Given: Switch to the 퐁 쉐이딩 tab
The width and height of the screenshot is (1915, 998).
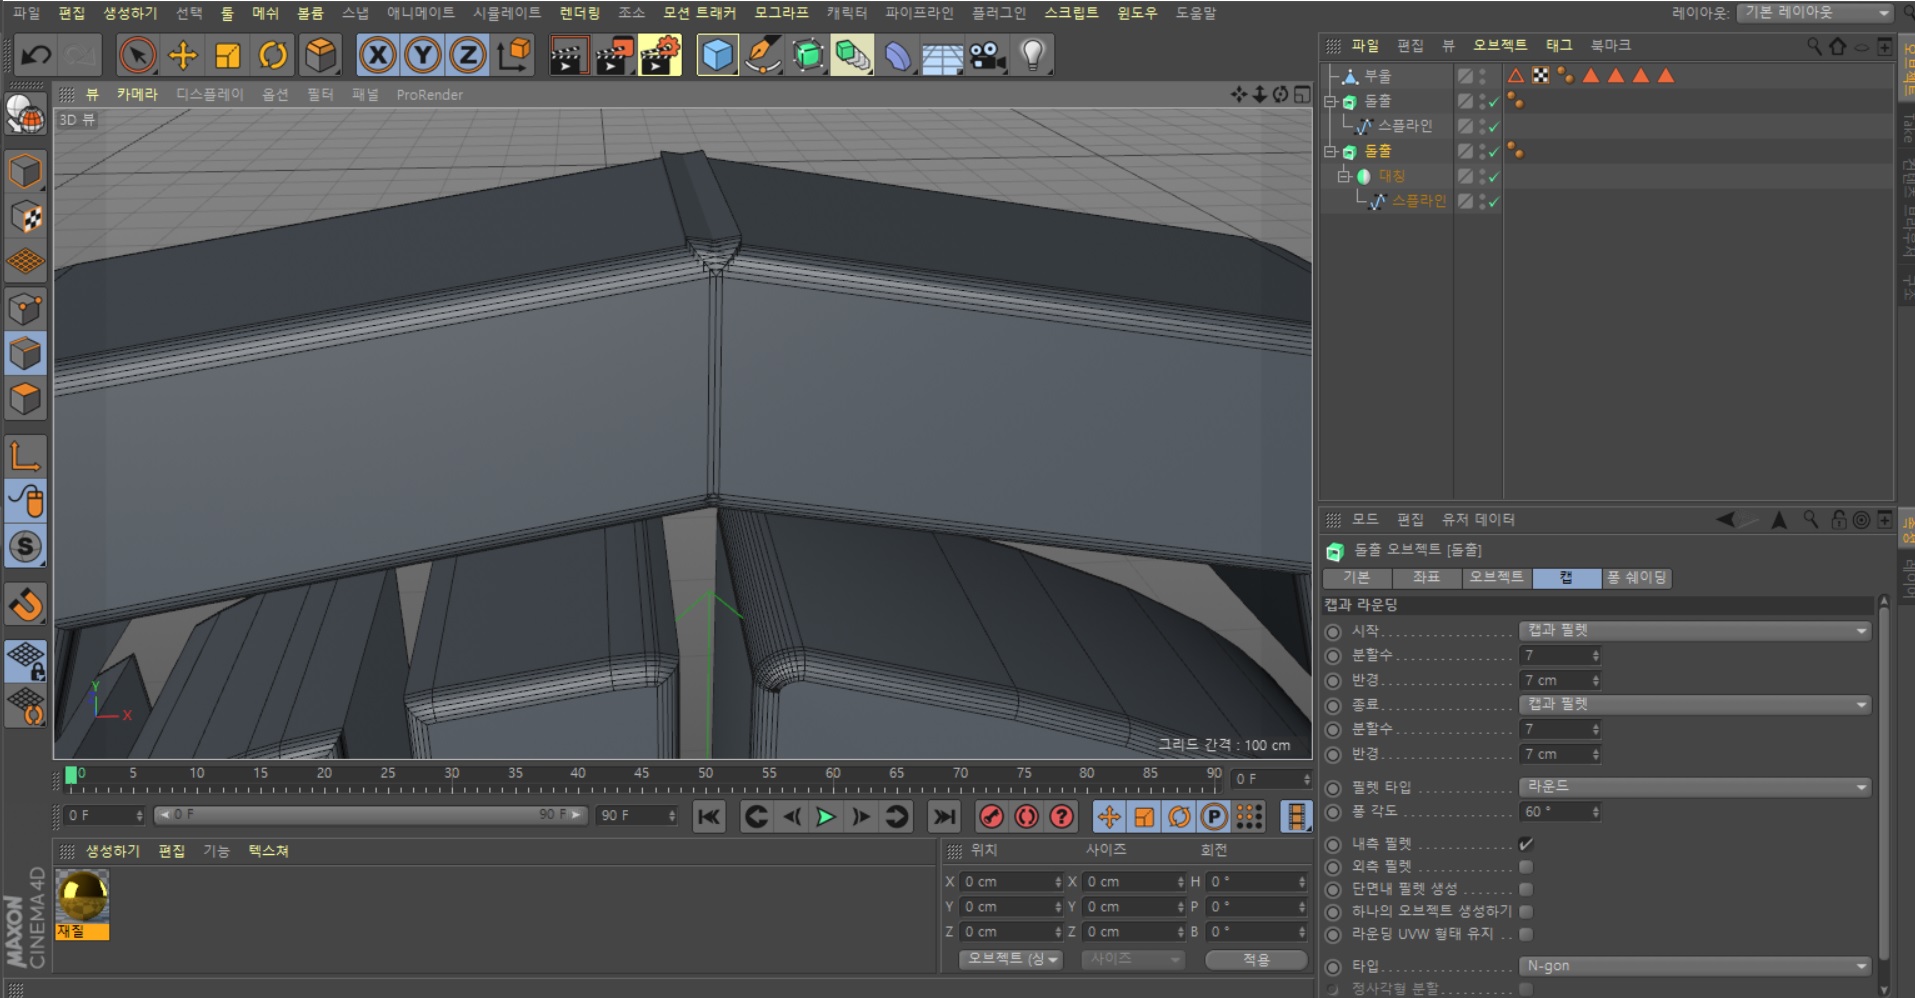Looking at the screenshot, I should (x=1637, y=578).
